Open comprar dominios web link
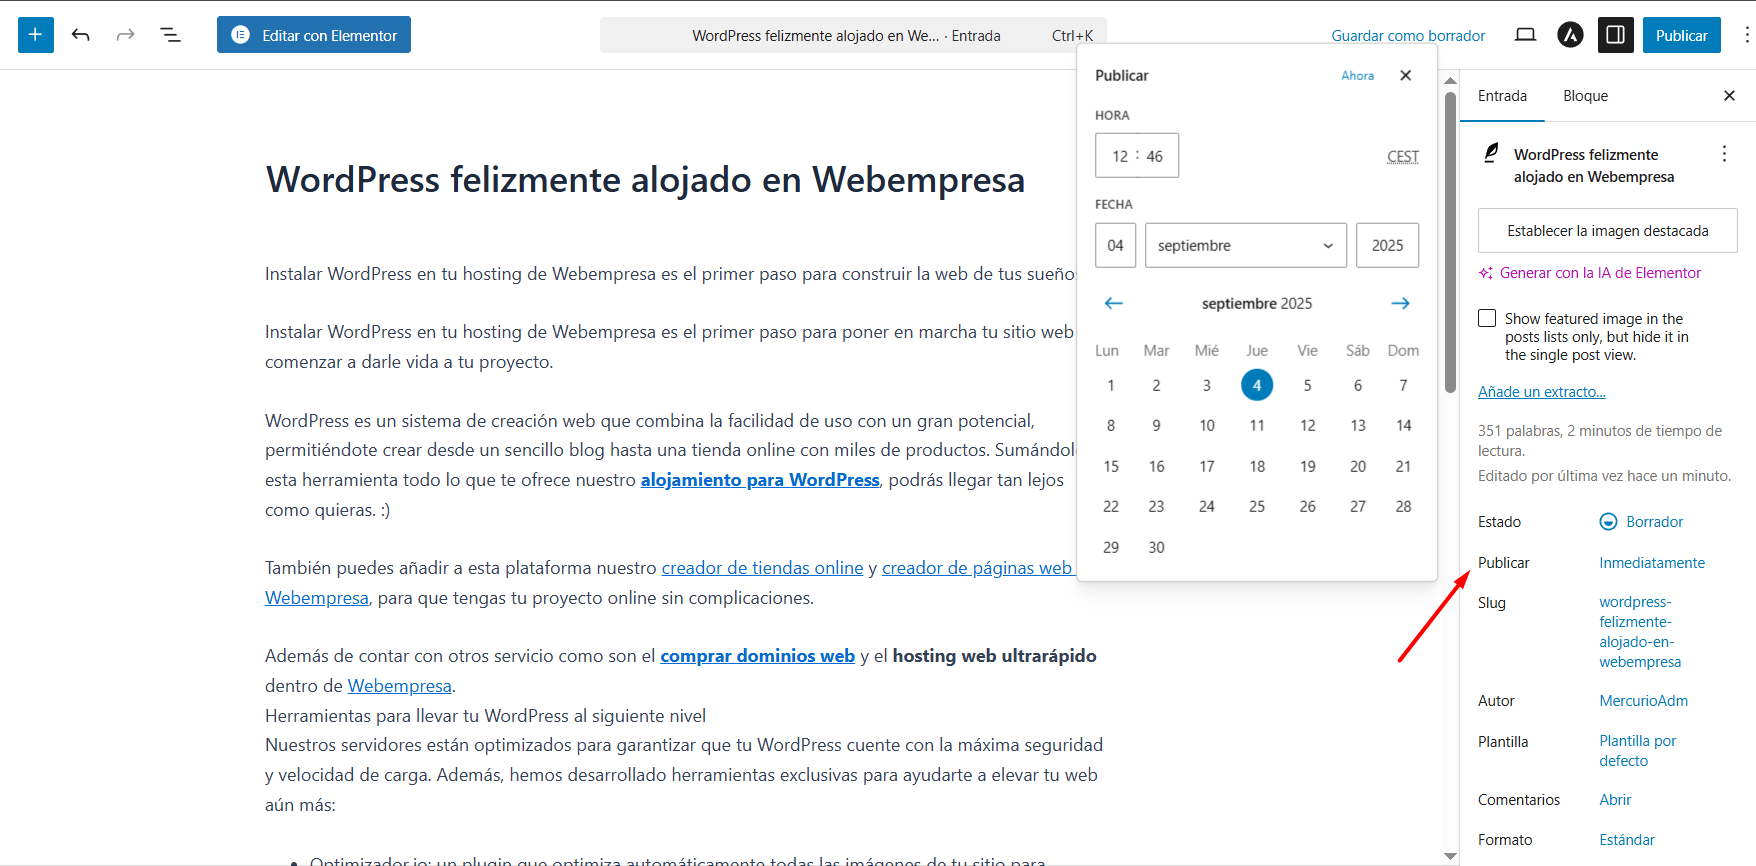The height and width of the screenshot is (866, 1756). [757, 656]
